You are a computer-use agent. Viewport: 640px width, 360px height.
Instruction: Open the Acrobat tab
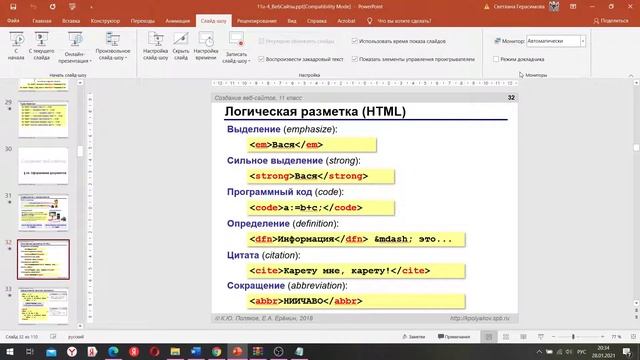(346, 21)
